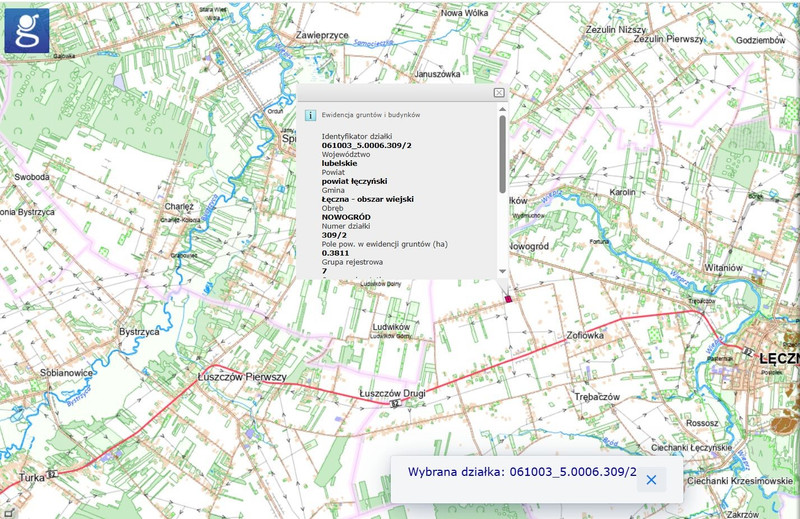Screen dimensions: 800x519
Task: Click the Wybrana działka notification text
Action: pyautogui.click(x=521, y=471)
